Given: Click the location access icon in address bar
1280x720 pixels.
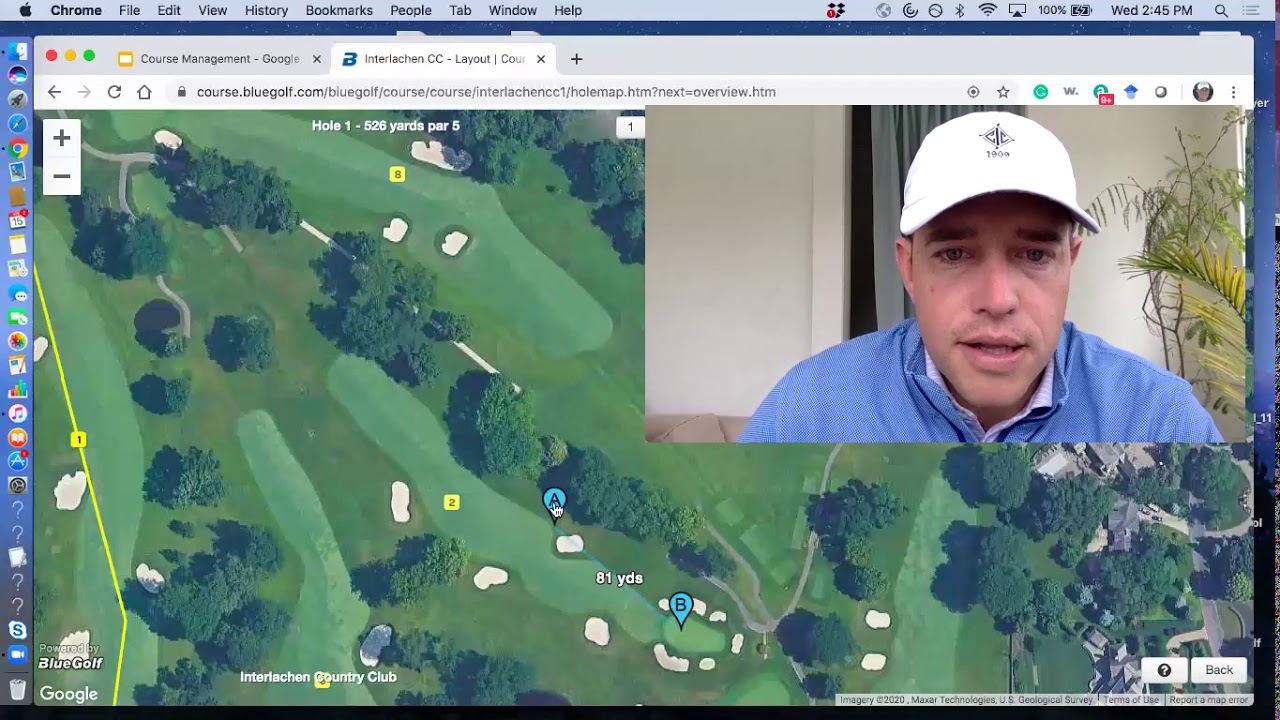Looking at the screenshot, I should click(973, 92).
